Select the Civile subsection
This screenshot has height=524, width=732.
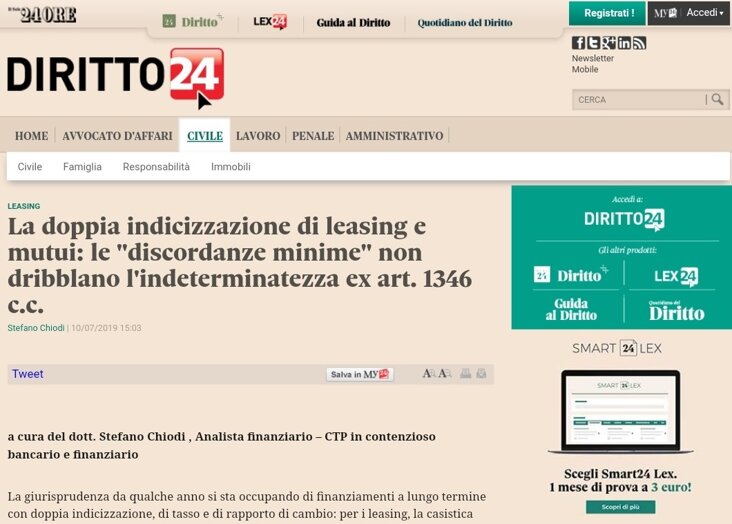30,167
